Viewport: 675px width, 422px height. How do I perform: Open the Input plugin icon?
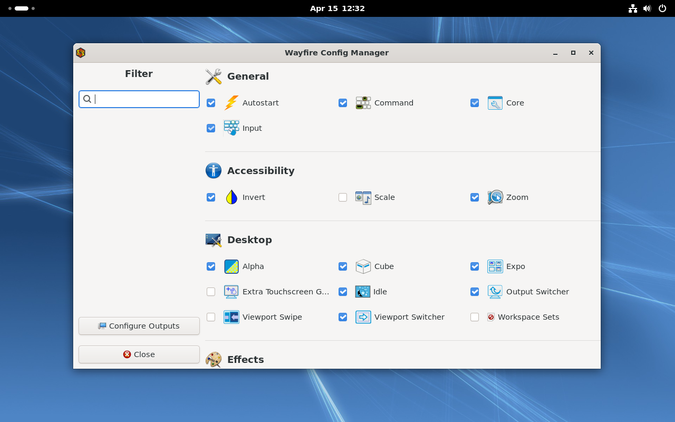click(231, 128)
